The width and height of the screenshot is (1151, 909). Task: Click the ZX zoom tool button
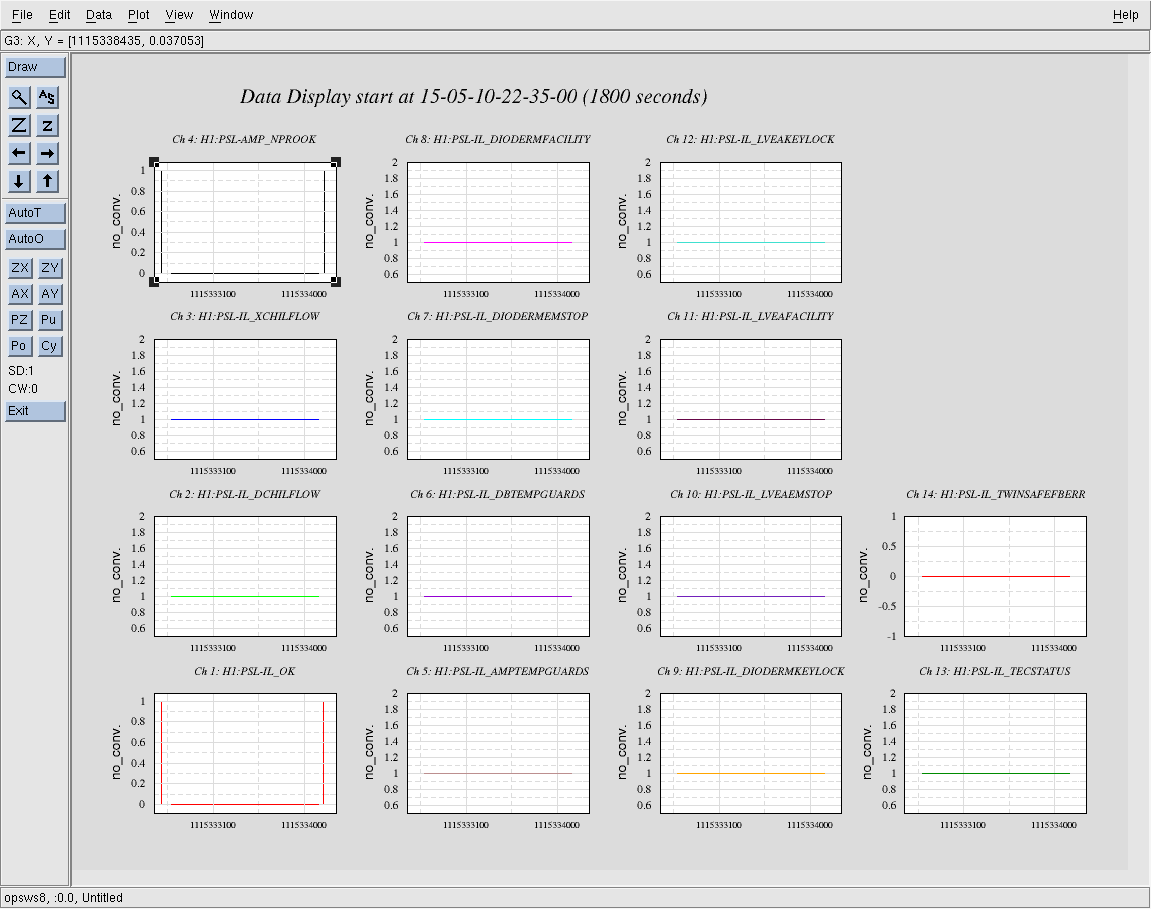tap(20, 268)
